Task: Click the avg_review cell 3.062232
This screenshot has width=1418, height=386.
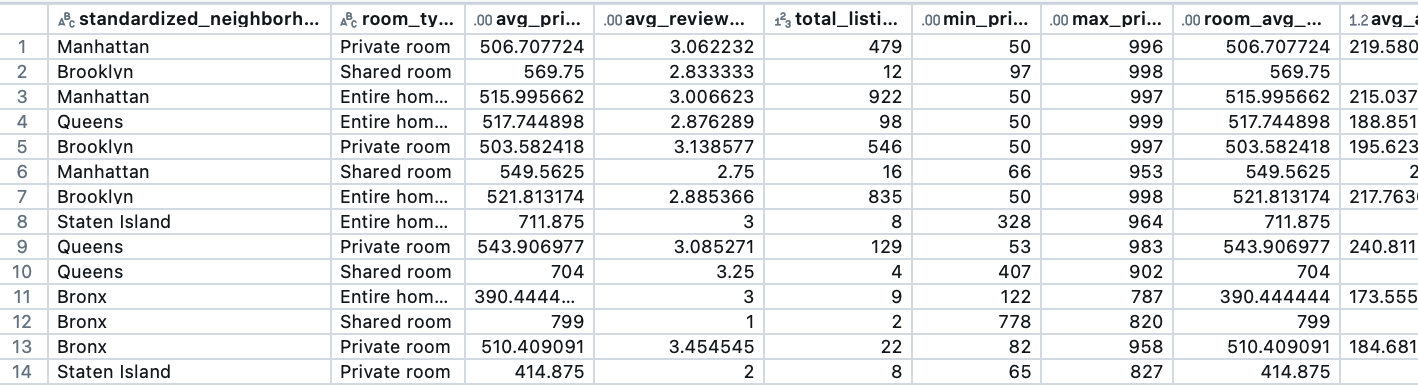Action: [678, 47]
